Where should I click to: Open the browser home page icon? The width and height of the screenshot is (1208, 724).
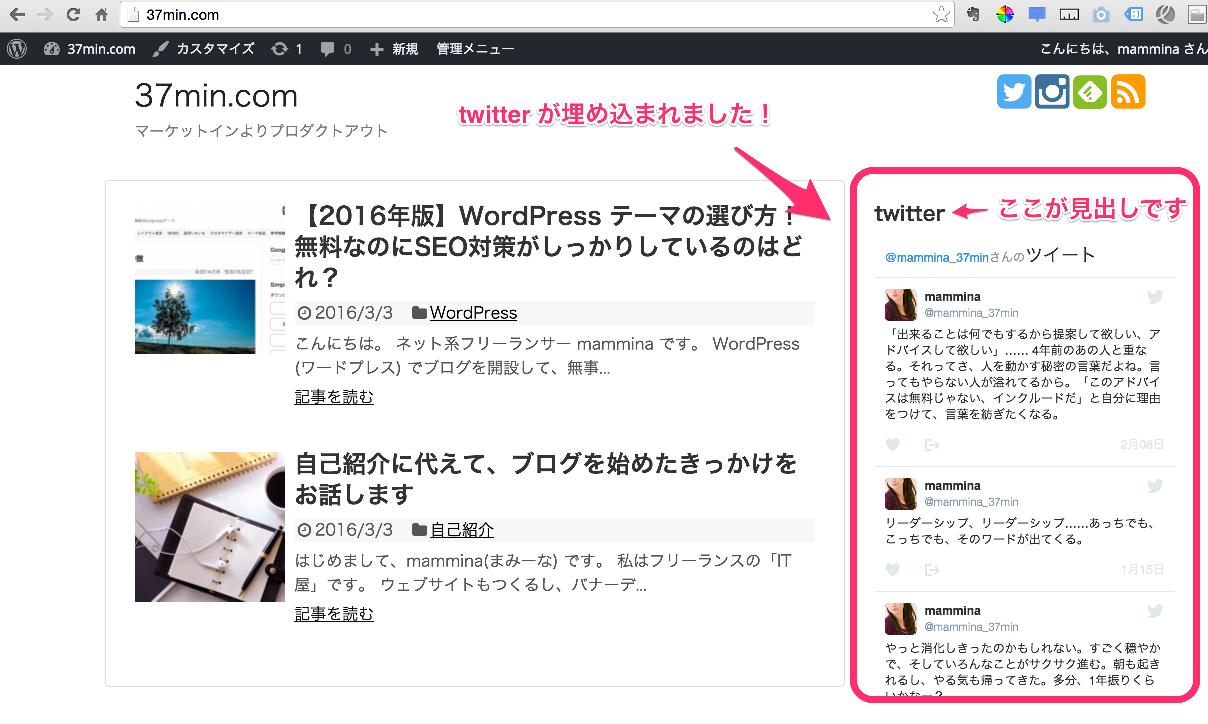tap(101, 15)
